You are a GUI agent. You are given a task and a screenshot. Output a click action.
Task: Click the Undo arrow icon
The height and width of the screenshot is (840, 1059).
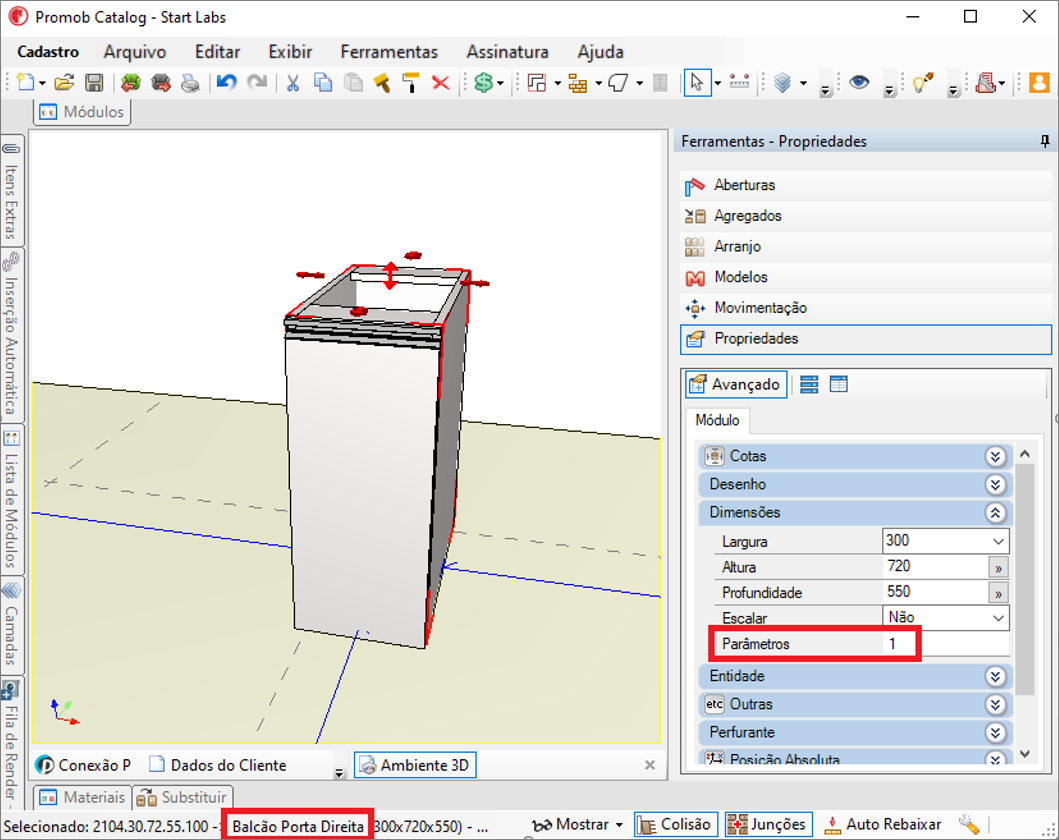click(x=226, y=83)
